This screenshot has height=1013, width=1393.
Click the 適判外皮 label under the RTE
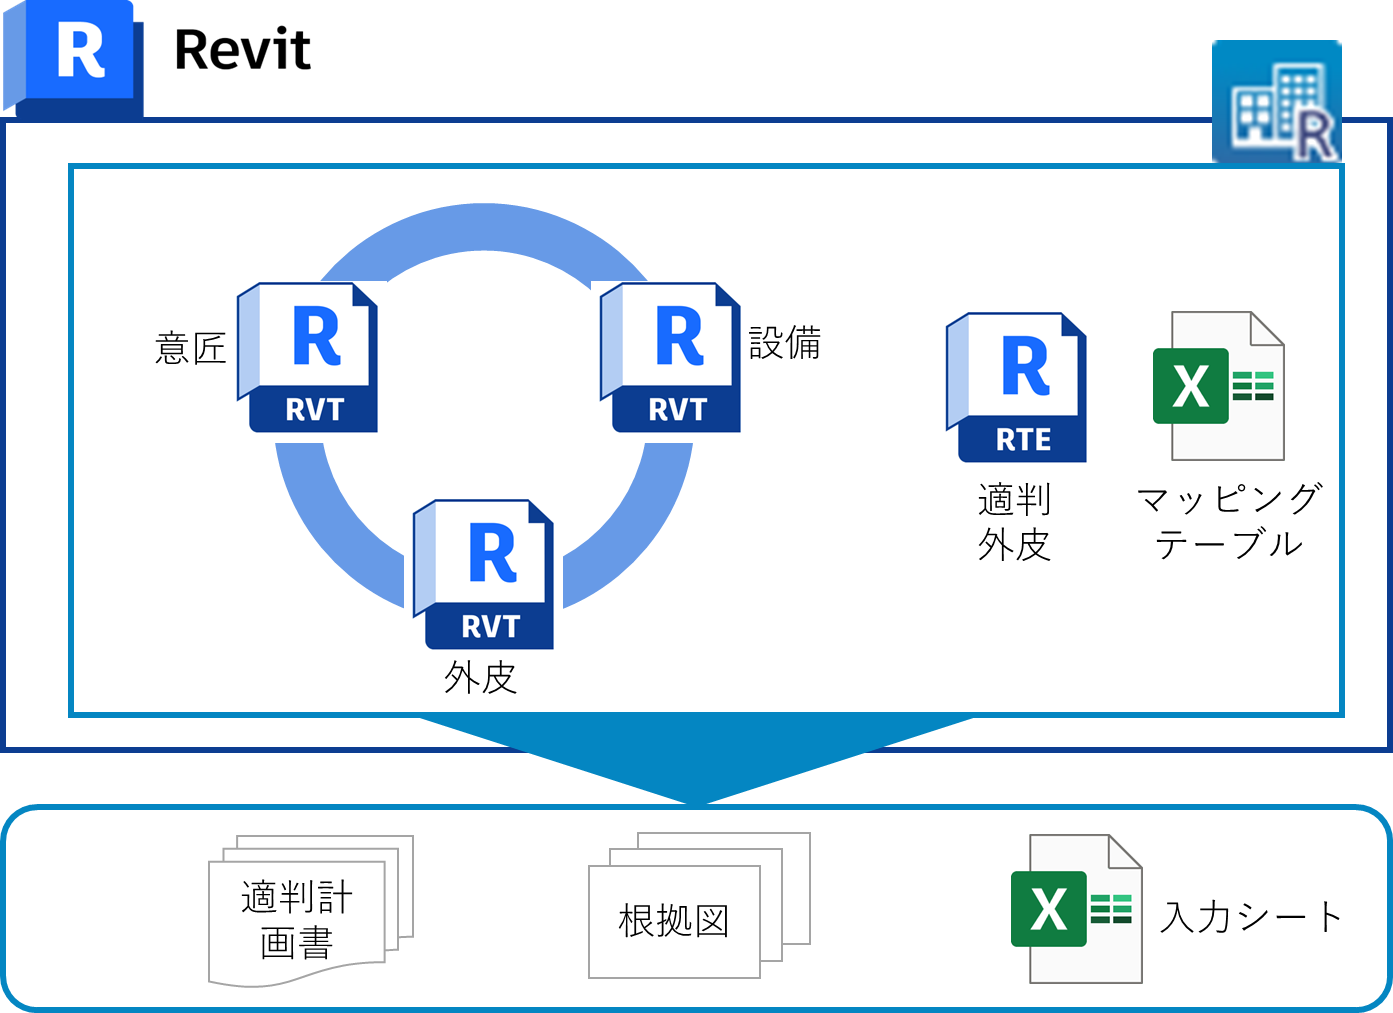tap(1015, 522)
